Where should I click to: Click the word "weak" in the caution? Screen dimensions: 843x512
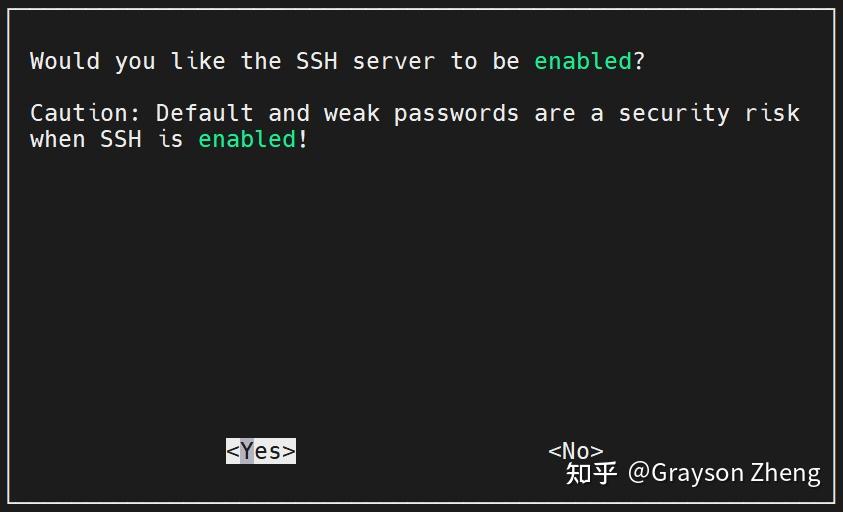(351, 113)
